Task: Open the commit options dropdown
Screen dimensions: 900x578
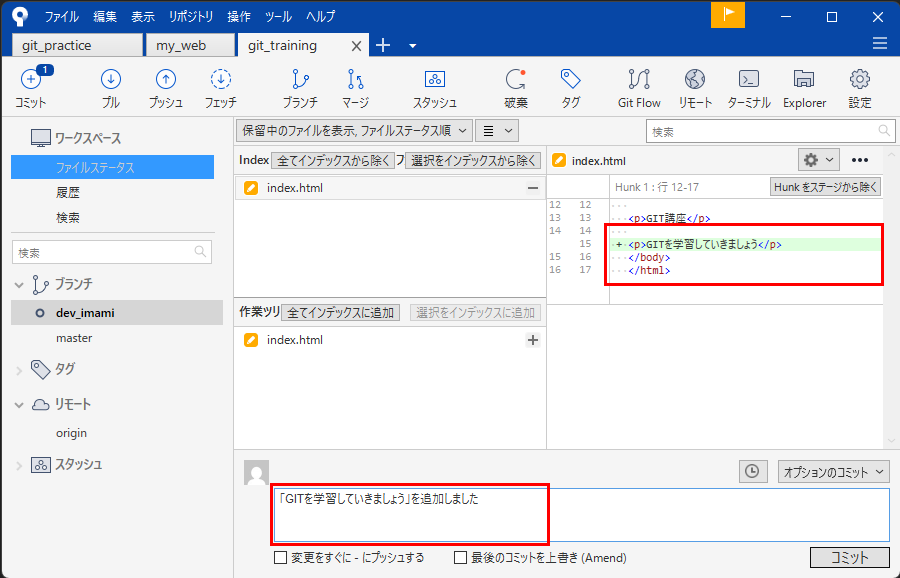Action: point(834,471)
